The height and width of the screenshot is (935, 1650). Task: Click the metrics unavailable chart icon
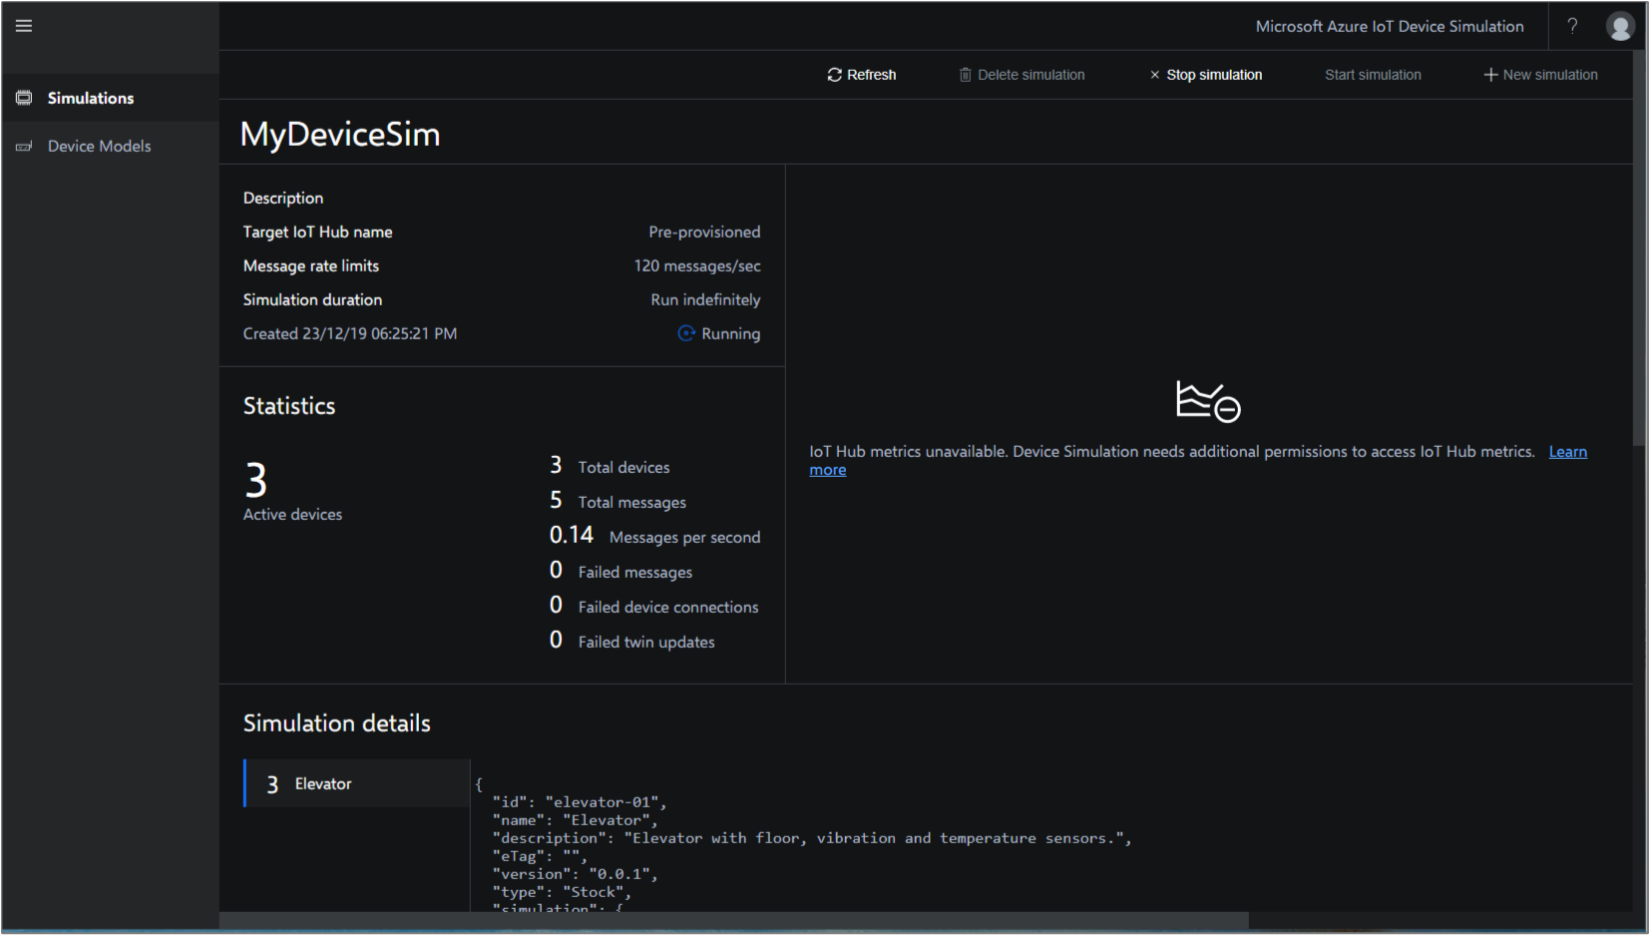(x=1207, y=401)
